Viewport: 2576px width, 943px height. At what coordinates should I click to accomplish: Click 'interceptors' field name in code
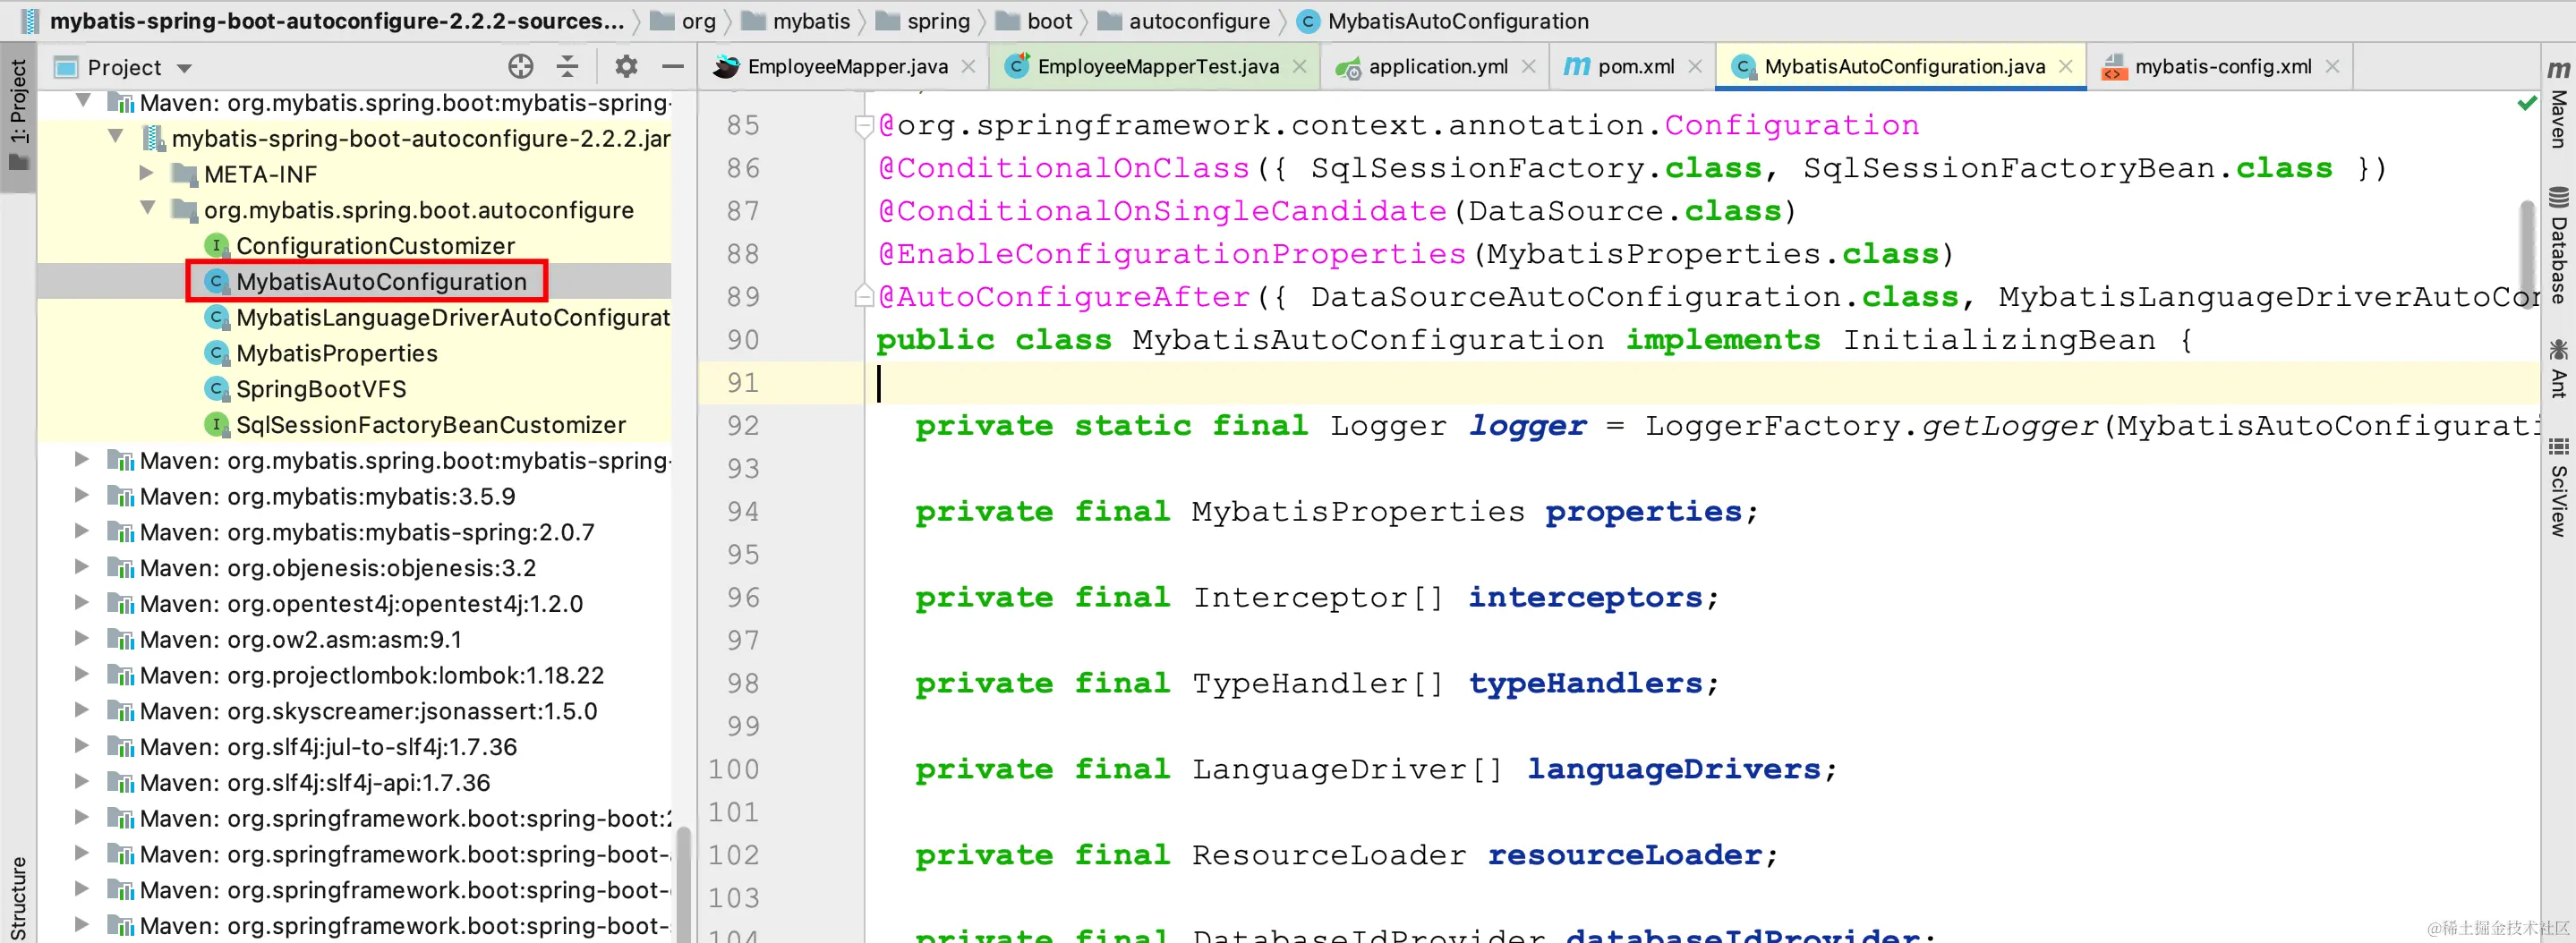point(1584,598)
